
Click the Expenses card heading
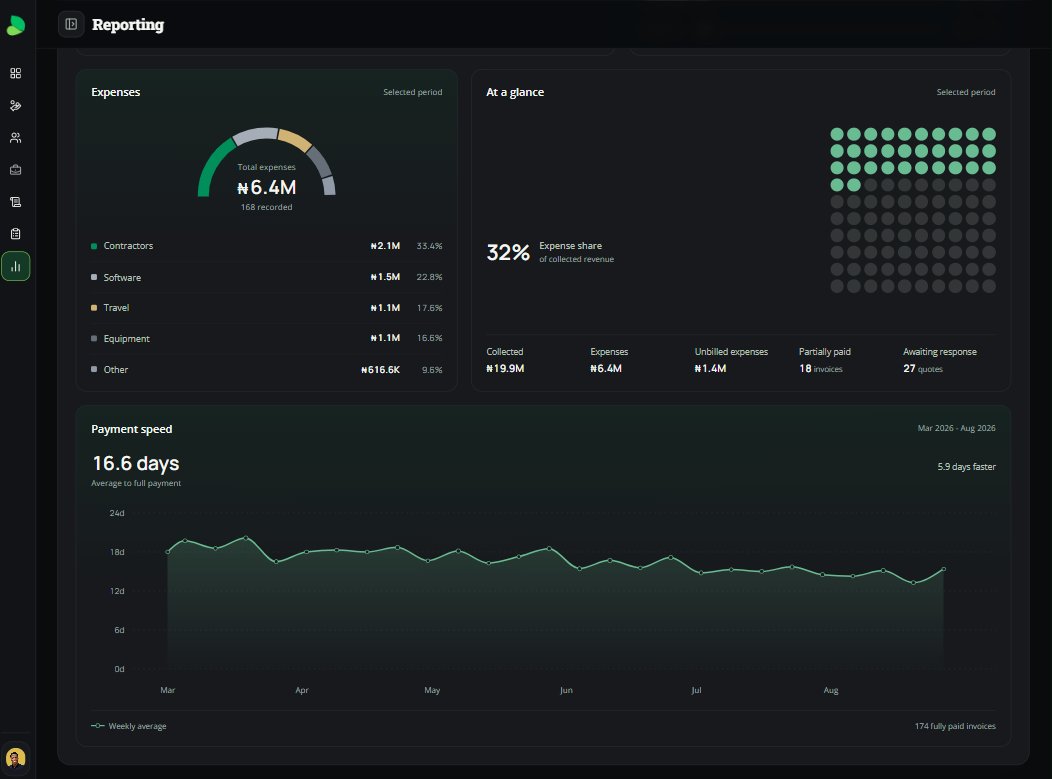coord(115,92)
